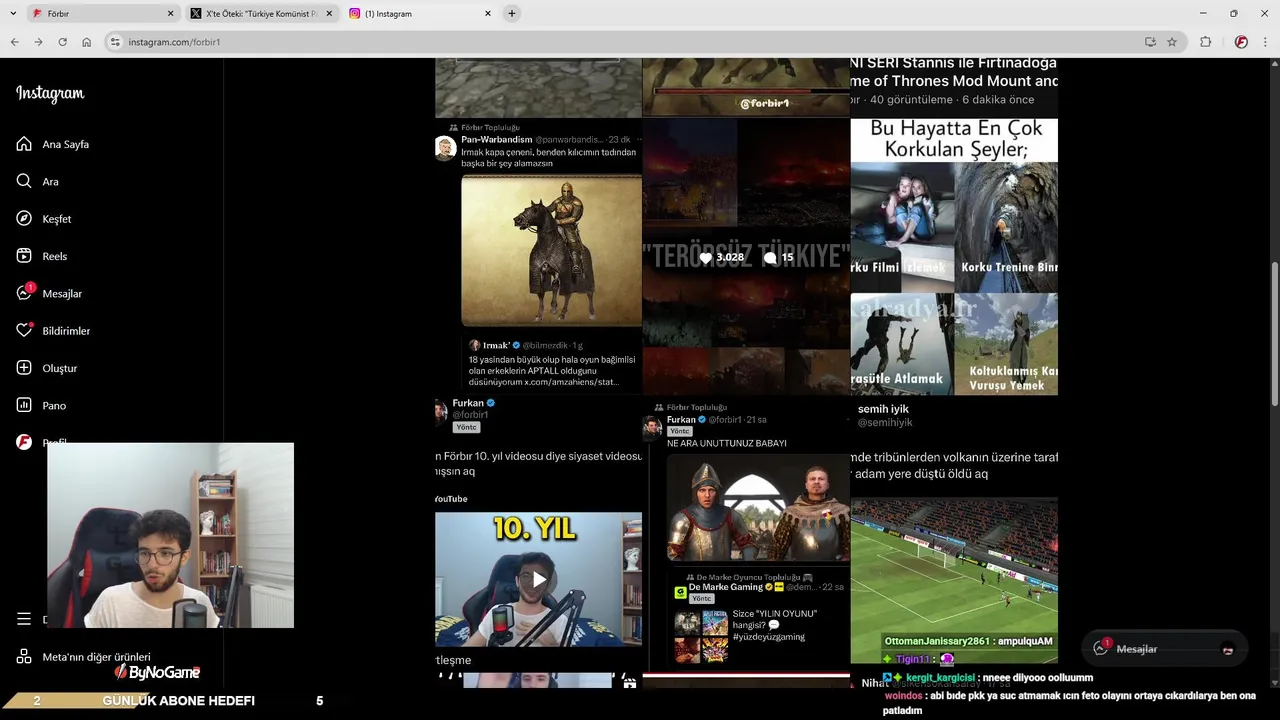The height and width of the screenshot is (720, 1280).
Task: Bookmark this page with the star icon
Action: pyautogui.click(x=1172, y=42)
